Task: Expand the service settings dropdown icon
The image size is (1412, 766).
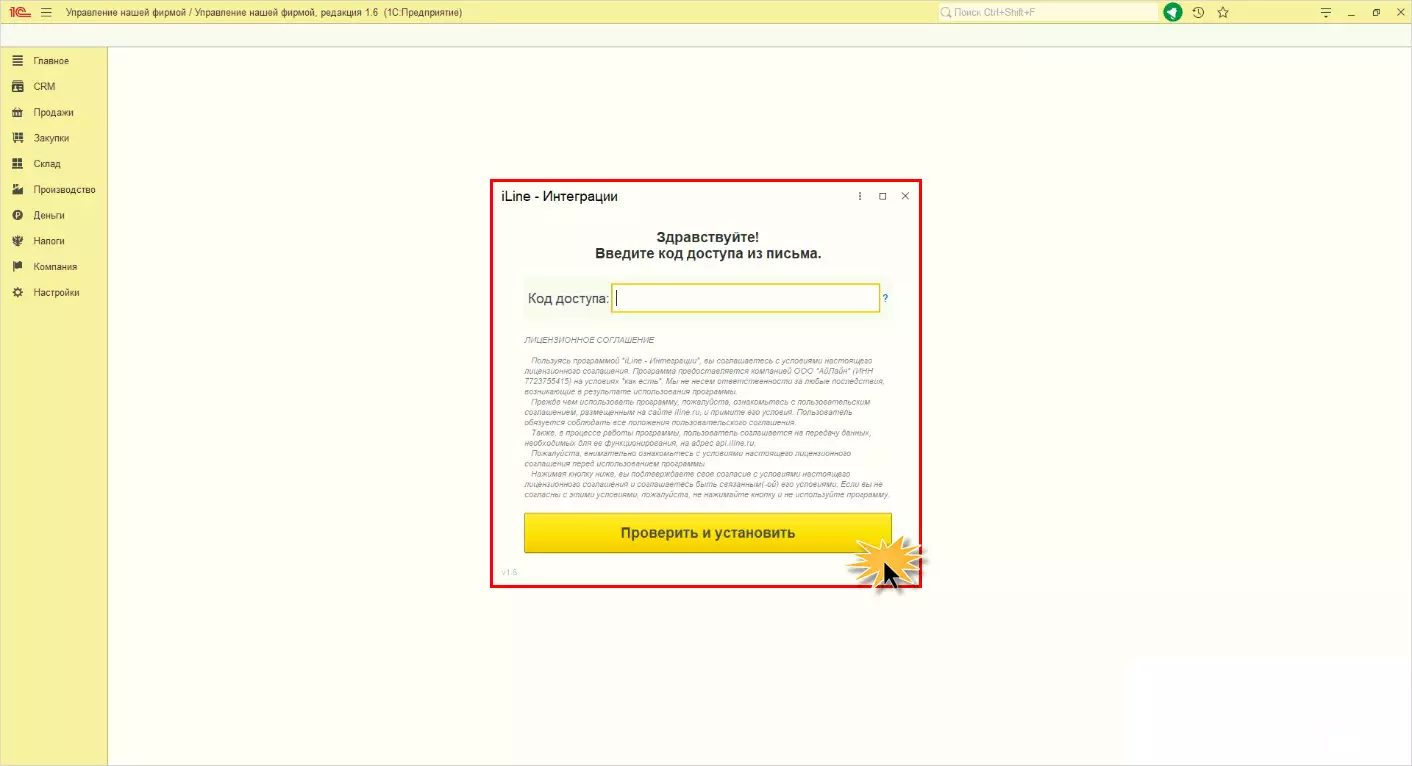Action: pyautogui.click(x=1326, y=12)
